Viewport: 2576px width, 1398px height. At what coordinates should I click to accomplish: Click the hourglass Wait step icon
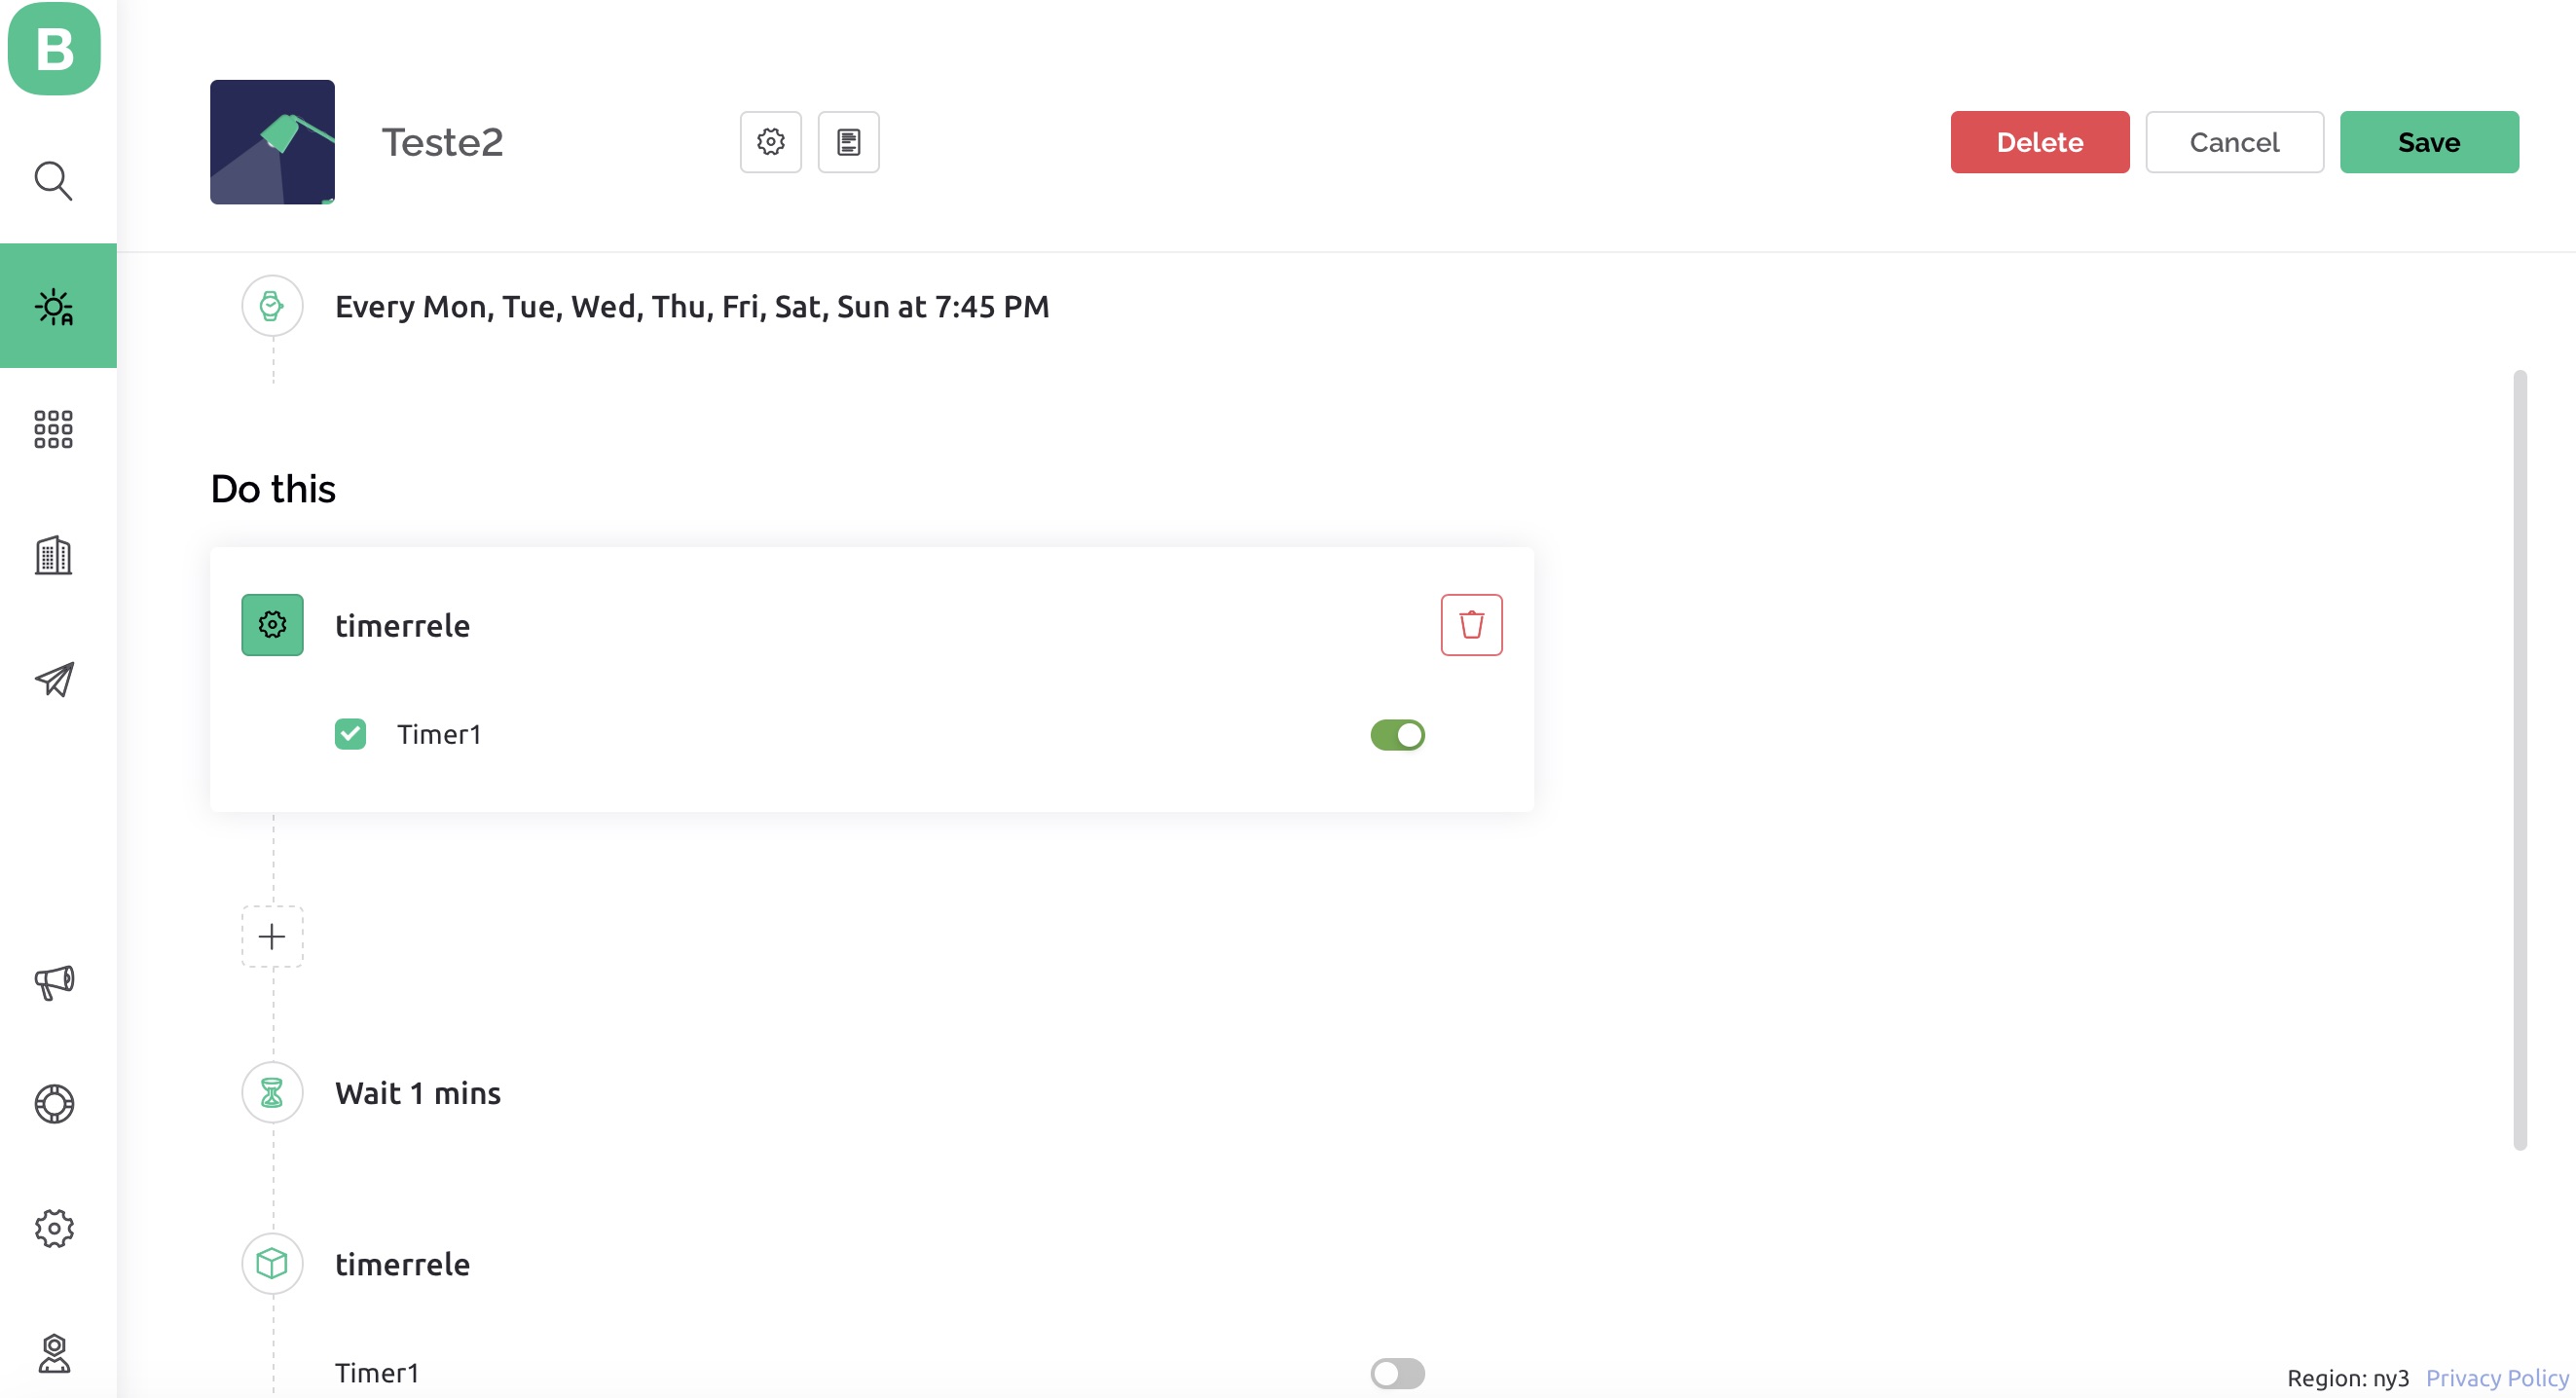point(272,1092)
